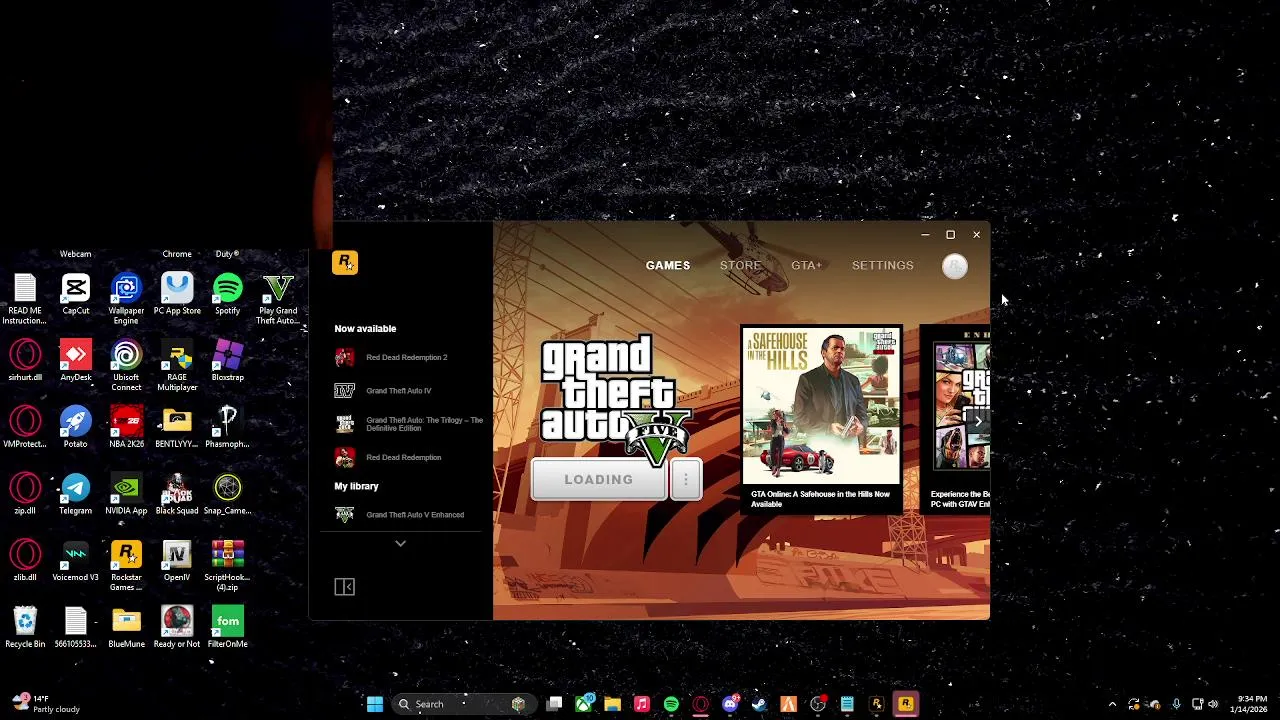The image size is (1280, 720).
Task: Open CapCut desktop shortcut
Action: pyautogui.click(x=76, y=294)
